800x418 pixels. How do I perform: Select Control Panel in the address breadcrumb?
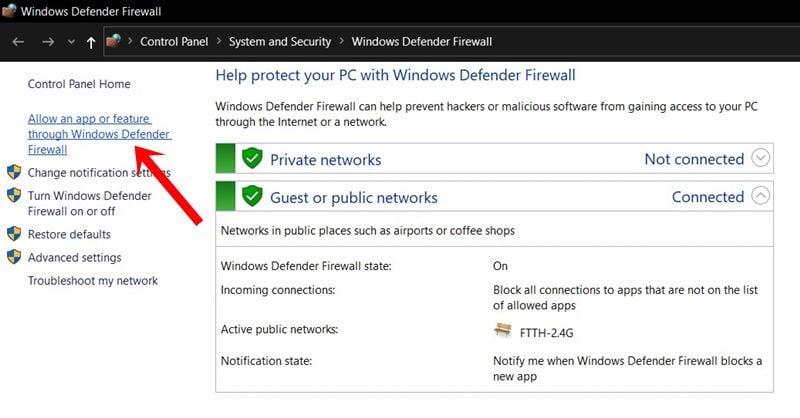coord(173,42)
